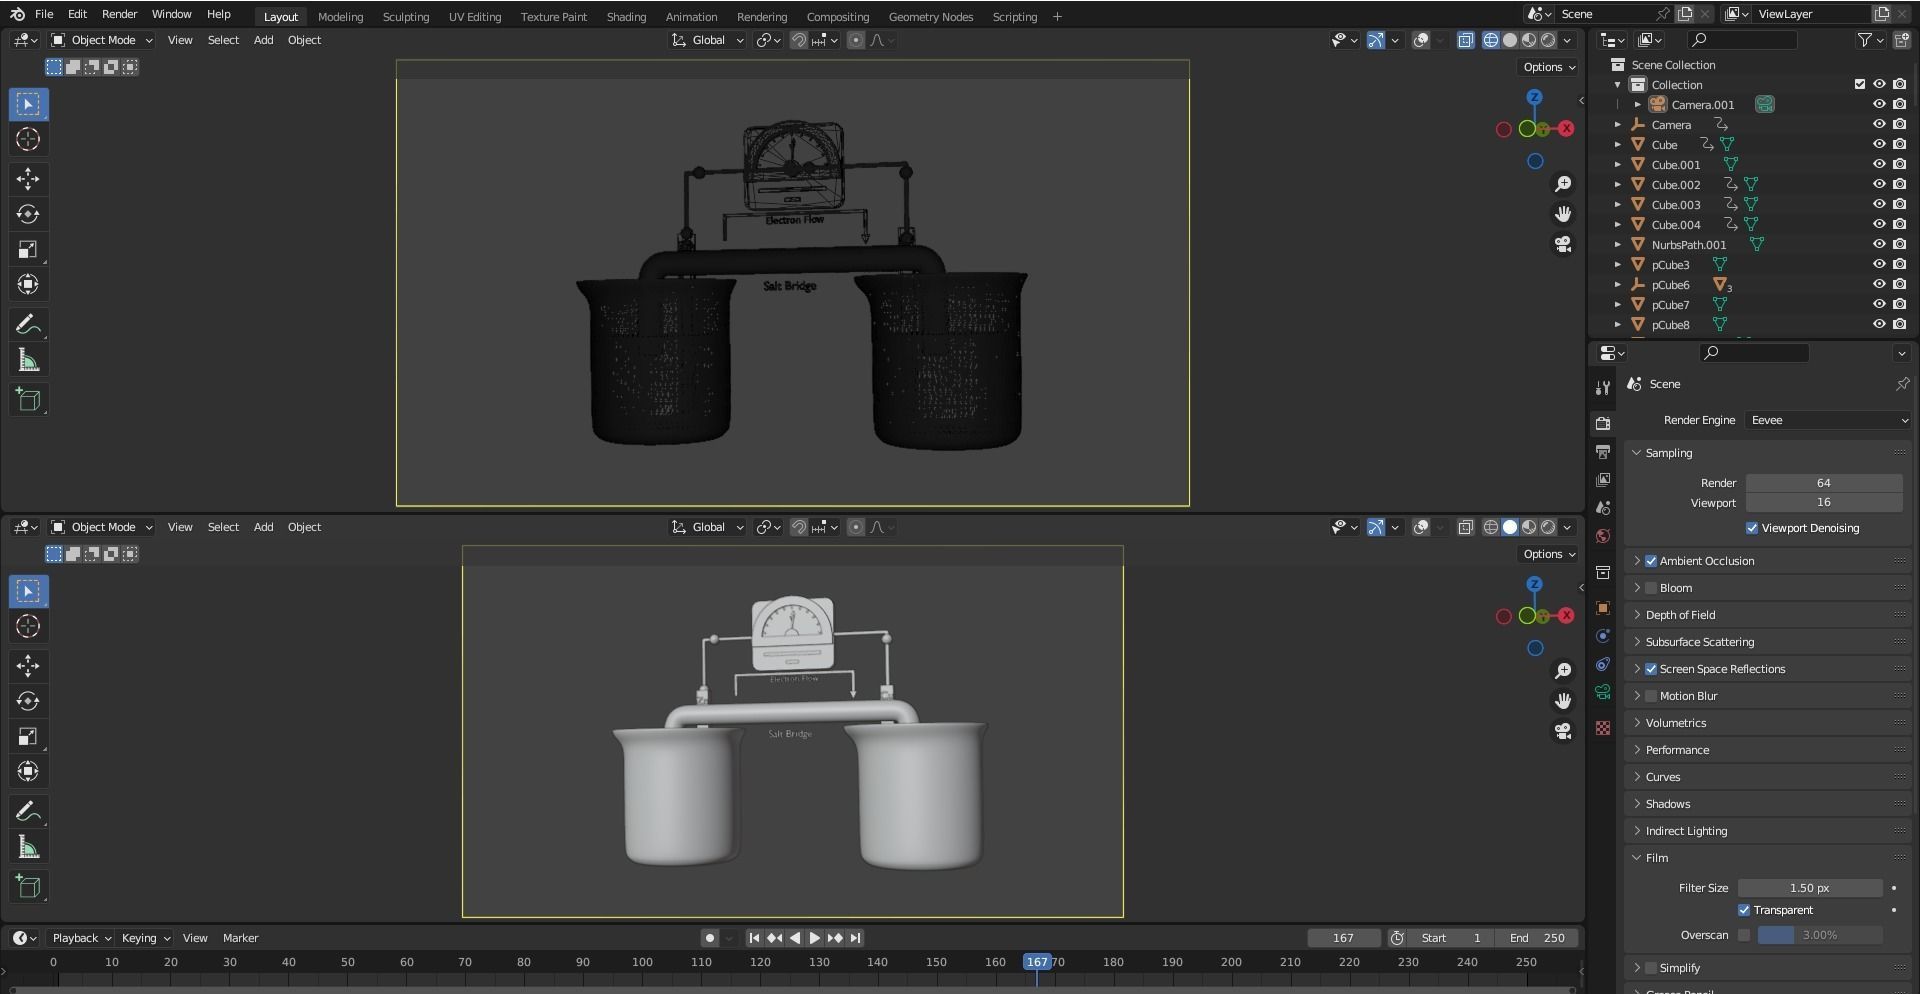Select the Move tool in bottom viewport

point(28,666)
